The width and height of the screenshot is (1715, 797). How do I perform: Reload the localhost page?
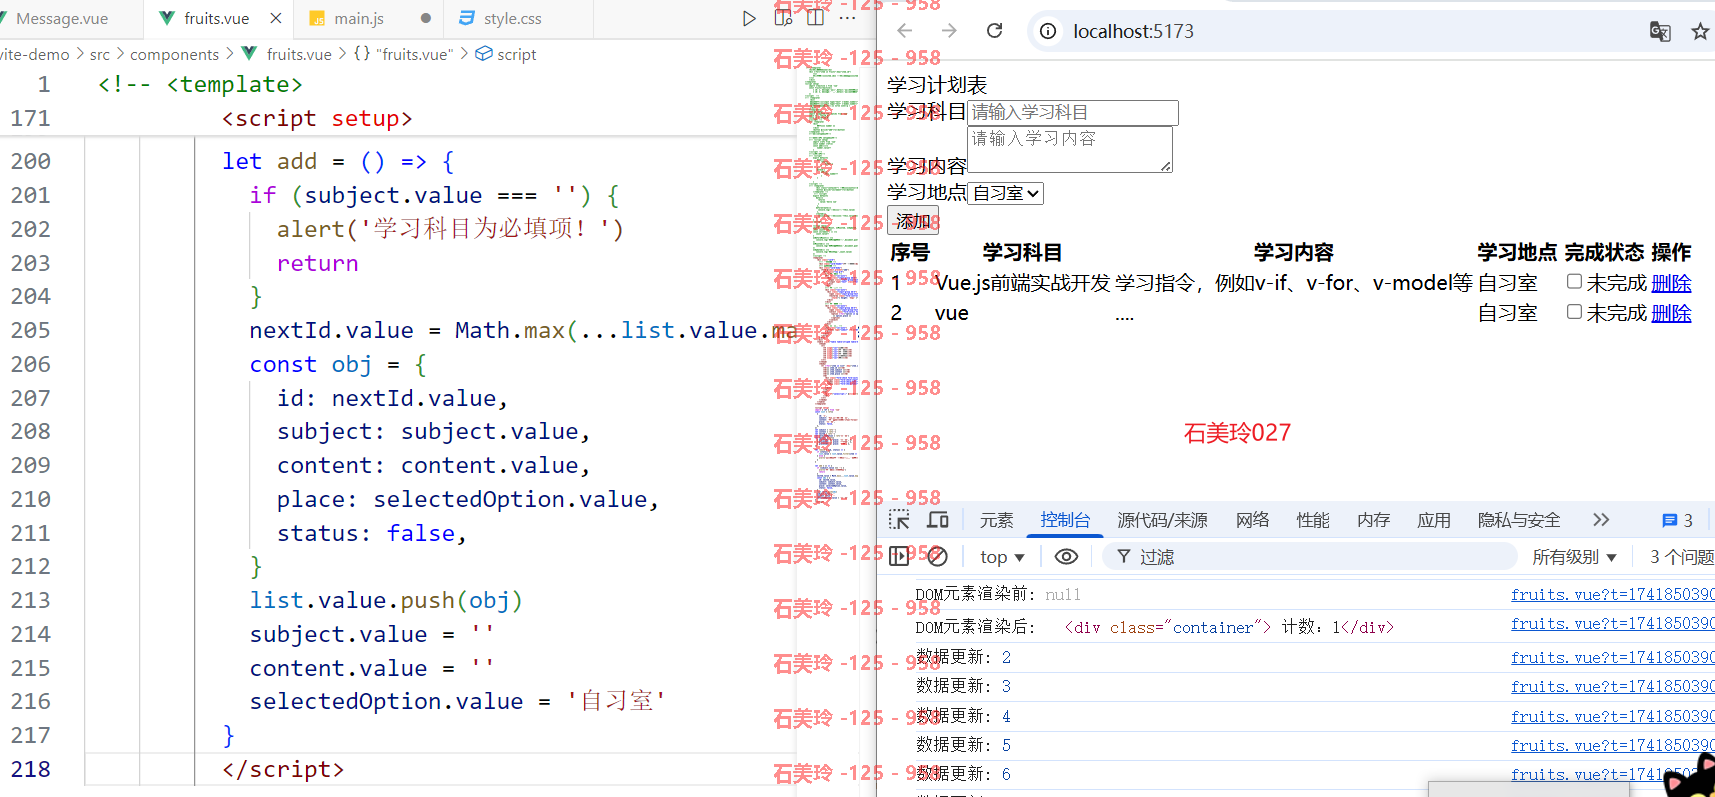994,31
